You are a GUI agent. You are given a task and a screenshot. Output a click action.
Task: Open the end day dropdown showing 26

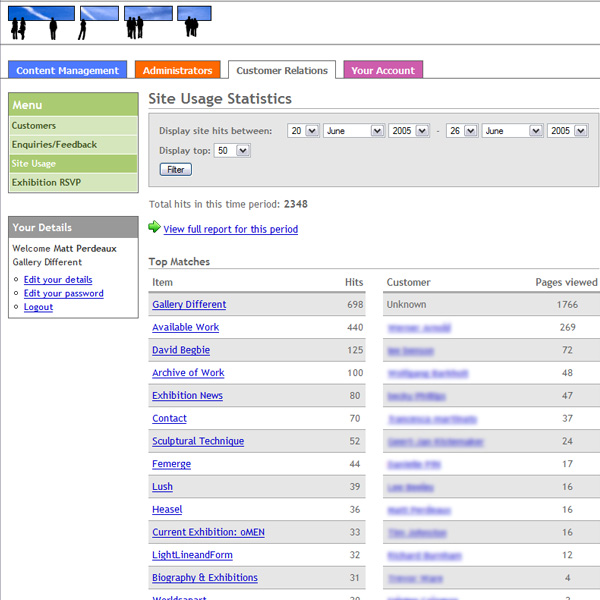tap(462, 131)
